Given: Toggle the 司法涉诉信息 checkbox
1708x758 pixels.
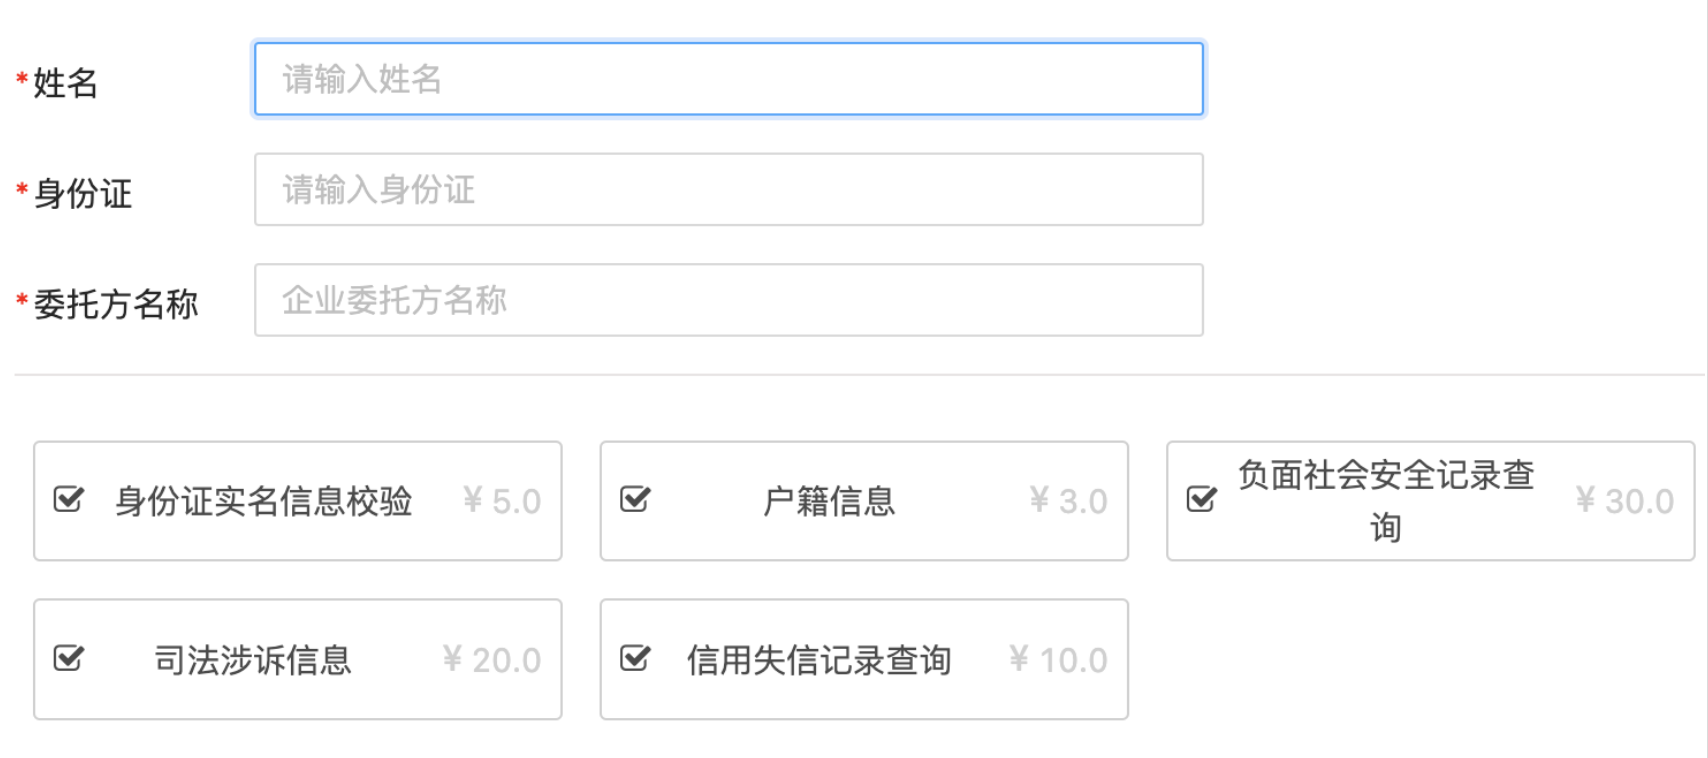Looking at the screenshot, I should [68, 658].
